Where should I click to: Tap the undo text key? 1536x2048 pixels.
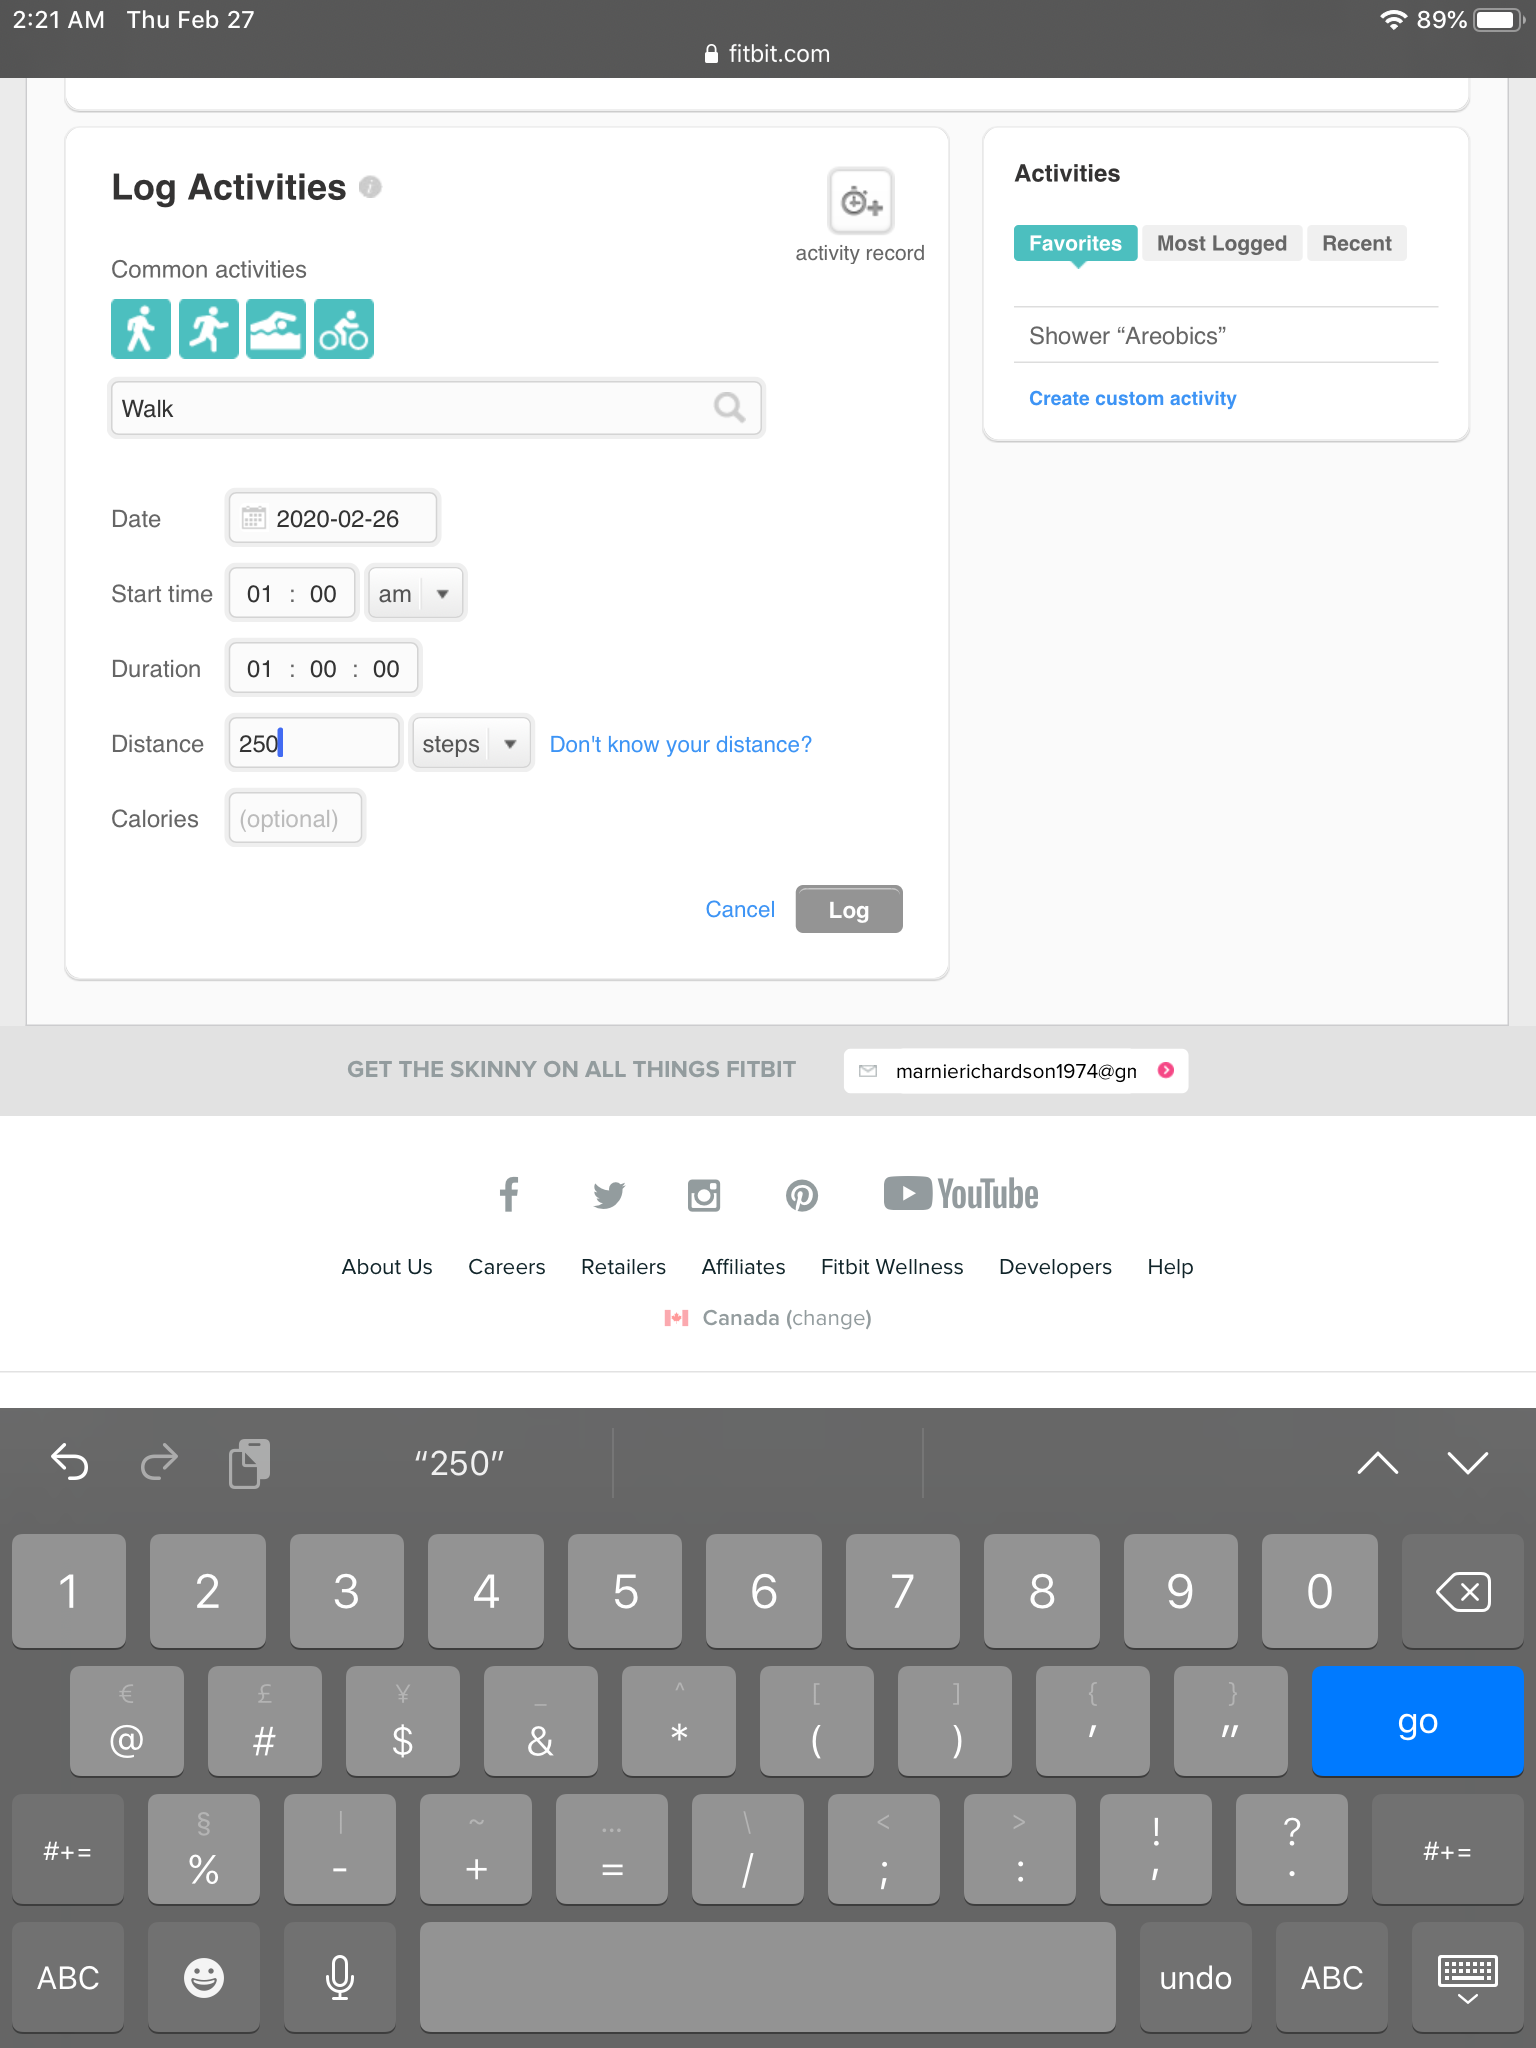coord(1195,1977)
